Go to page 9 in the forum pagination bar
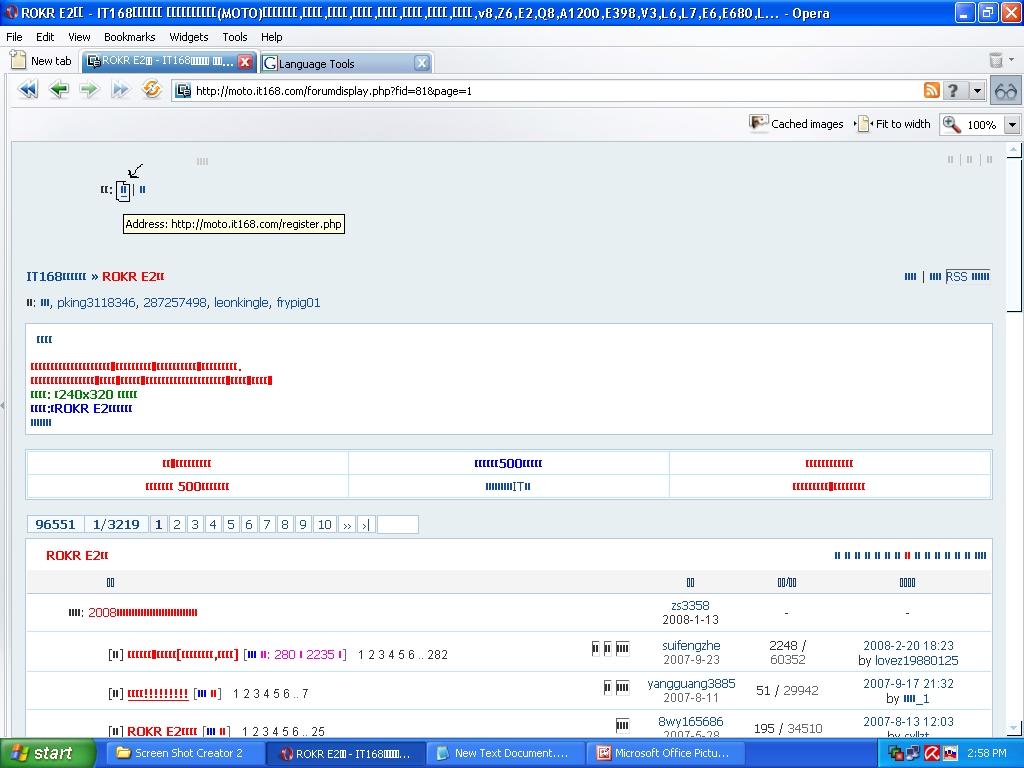 coord(302,524)
